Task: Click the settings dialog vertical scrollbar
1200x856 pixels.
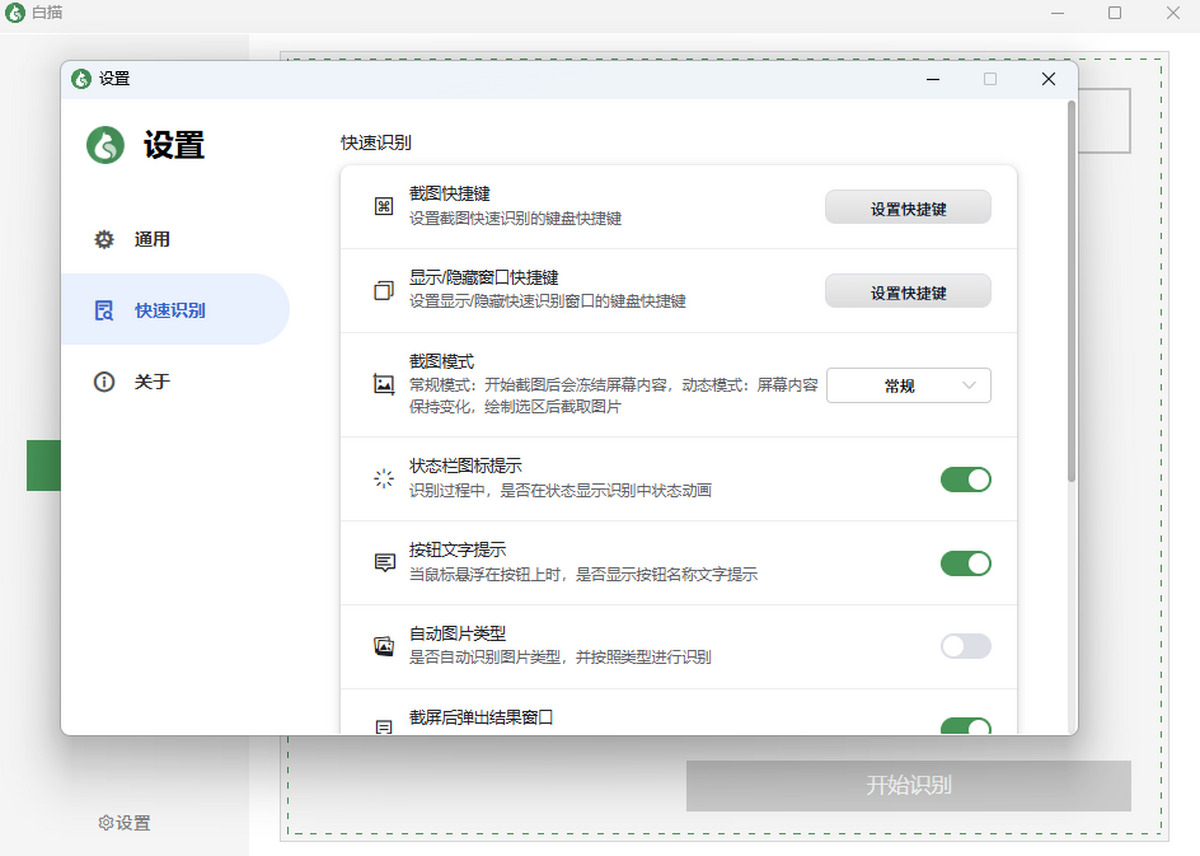Action: [x=1071, y=290]
